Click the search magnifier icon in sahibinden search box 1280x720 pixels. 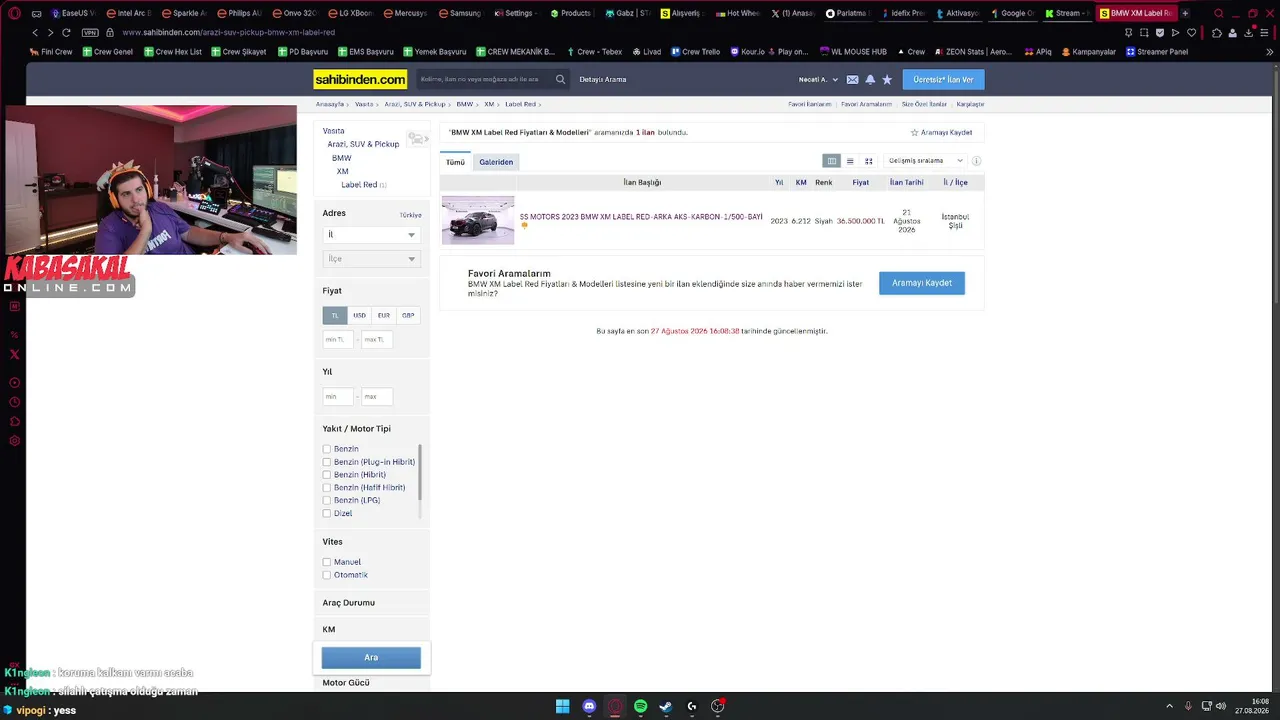pos(560,79)
